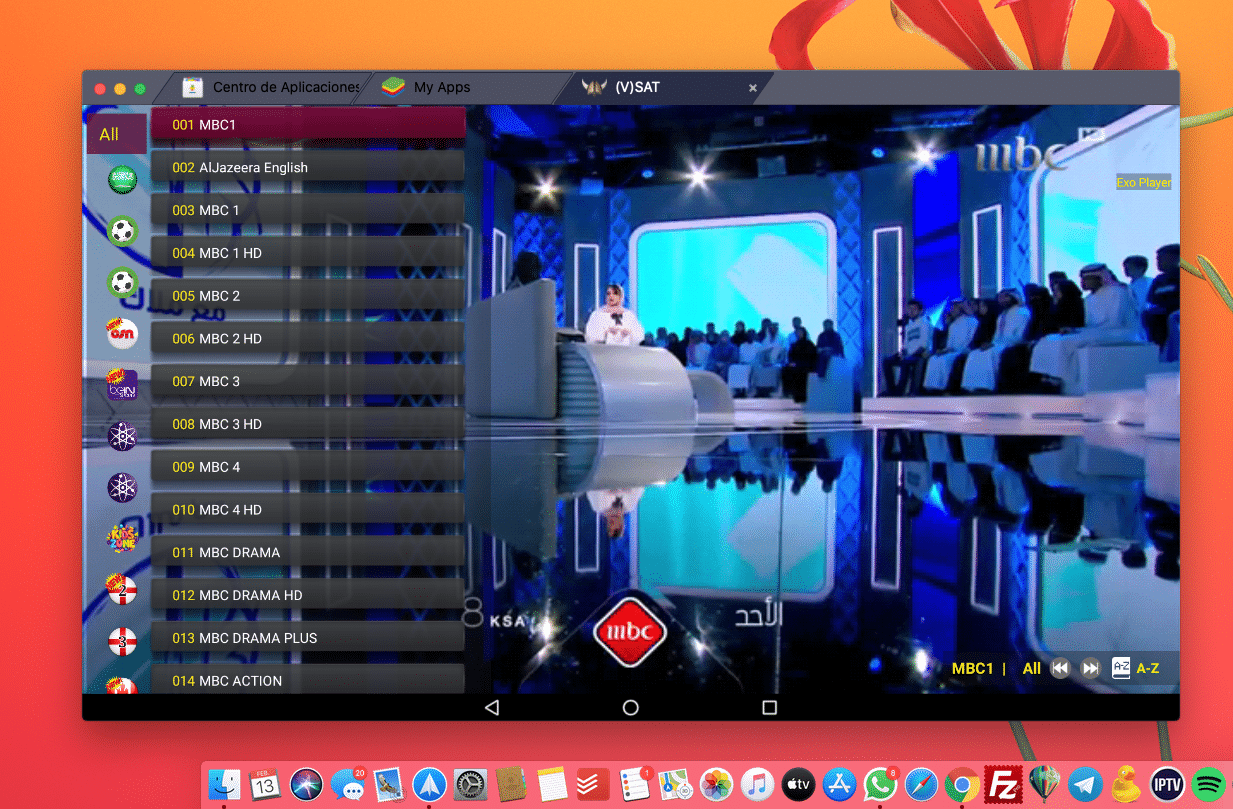
Task: Play channel 014 MBC ACTION
Action: [307, 680]
